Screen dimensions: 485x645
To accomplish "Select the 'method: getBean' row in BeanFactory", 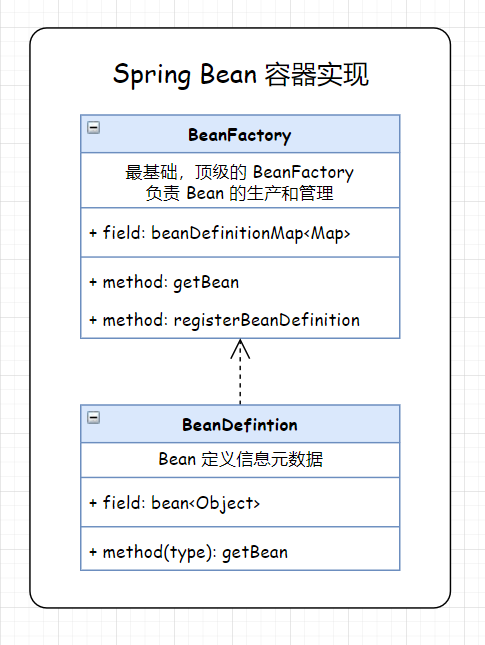I will click(240, 282).
